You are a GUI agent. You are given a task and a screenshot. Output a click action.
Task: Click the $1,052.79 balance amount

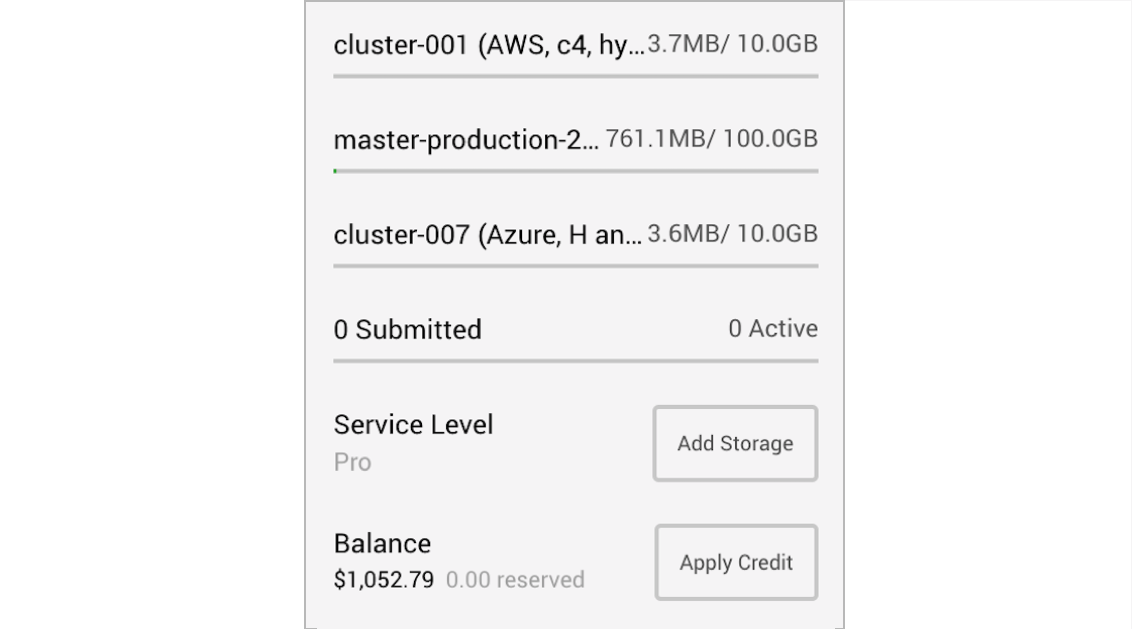point(384,580)
